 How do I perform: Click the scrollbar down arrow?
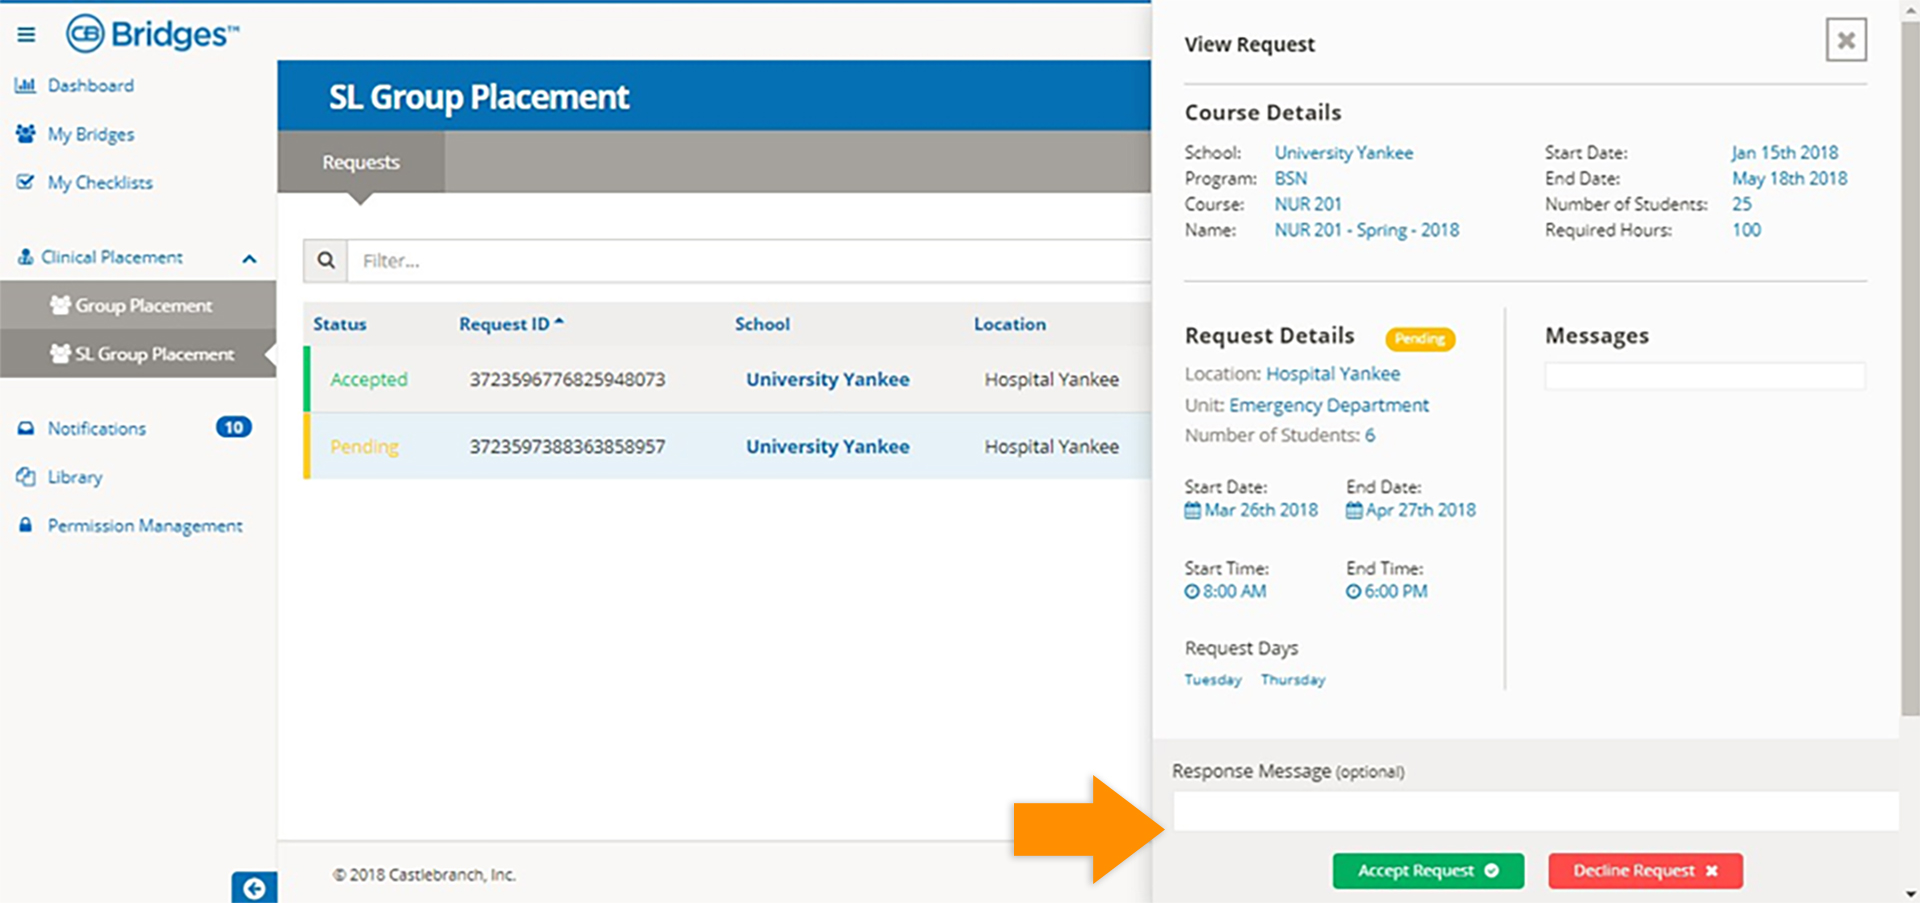pos(1910,894)
